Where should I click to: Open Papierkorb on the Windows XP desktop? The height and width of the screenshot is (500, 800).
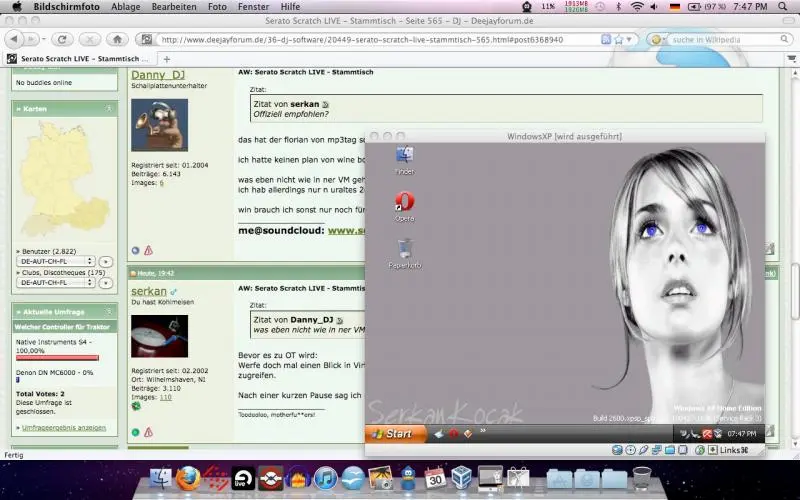pos(404,250)
